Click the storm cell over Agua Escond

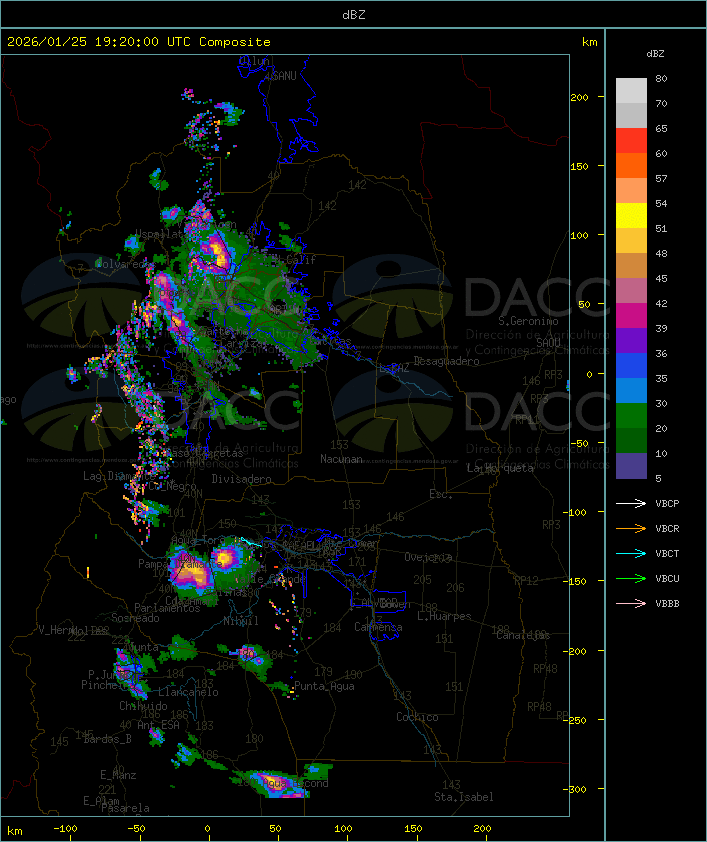click(x=276, y=783)
